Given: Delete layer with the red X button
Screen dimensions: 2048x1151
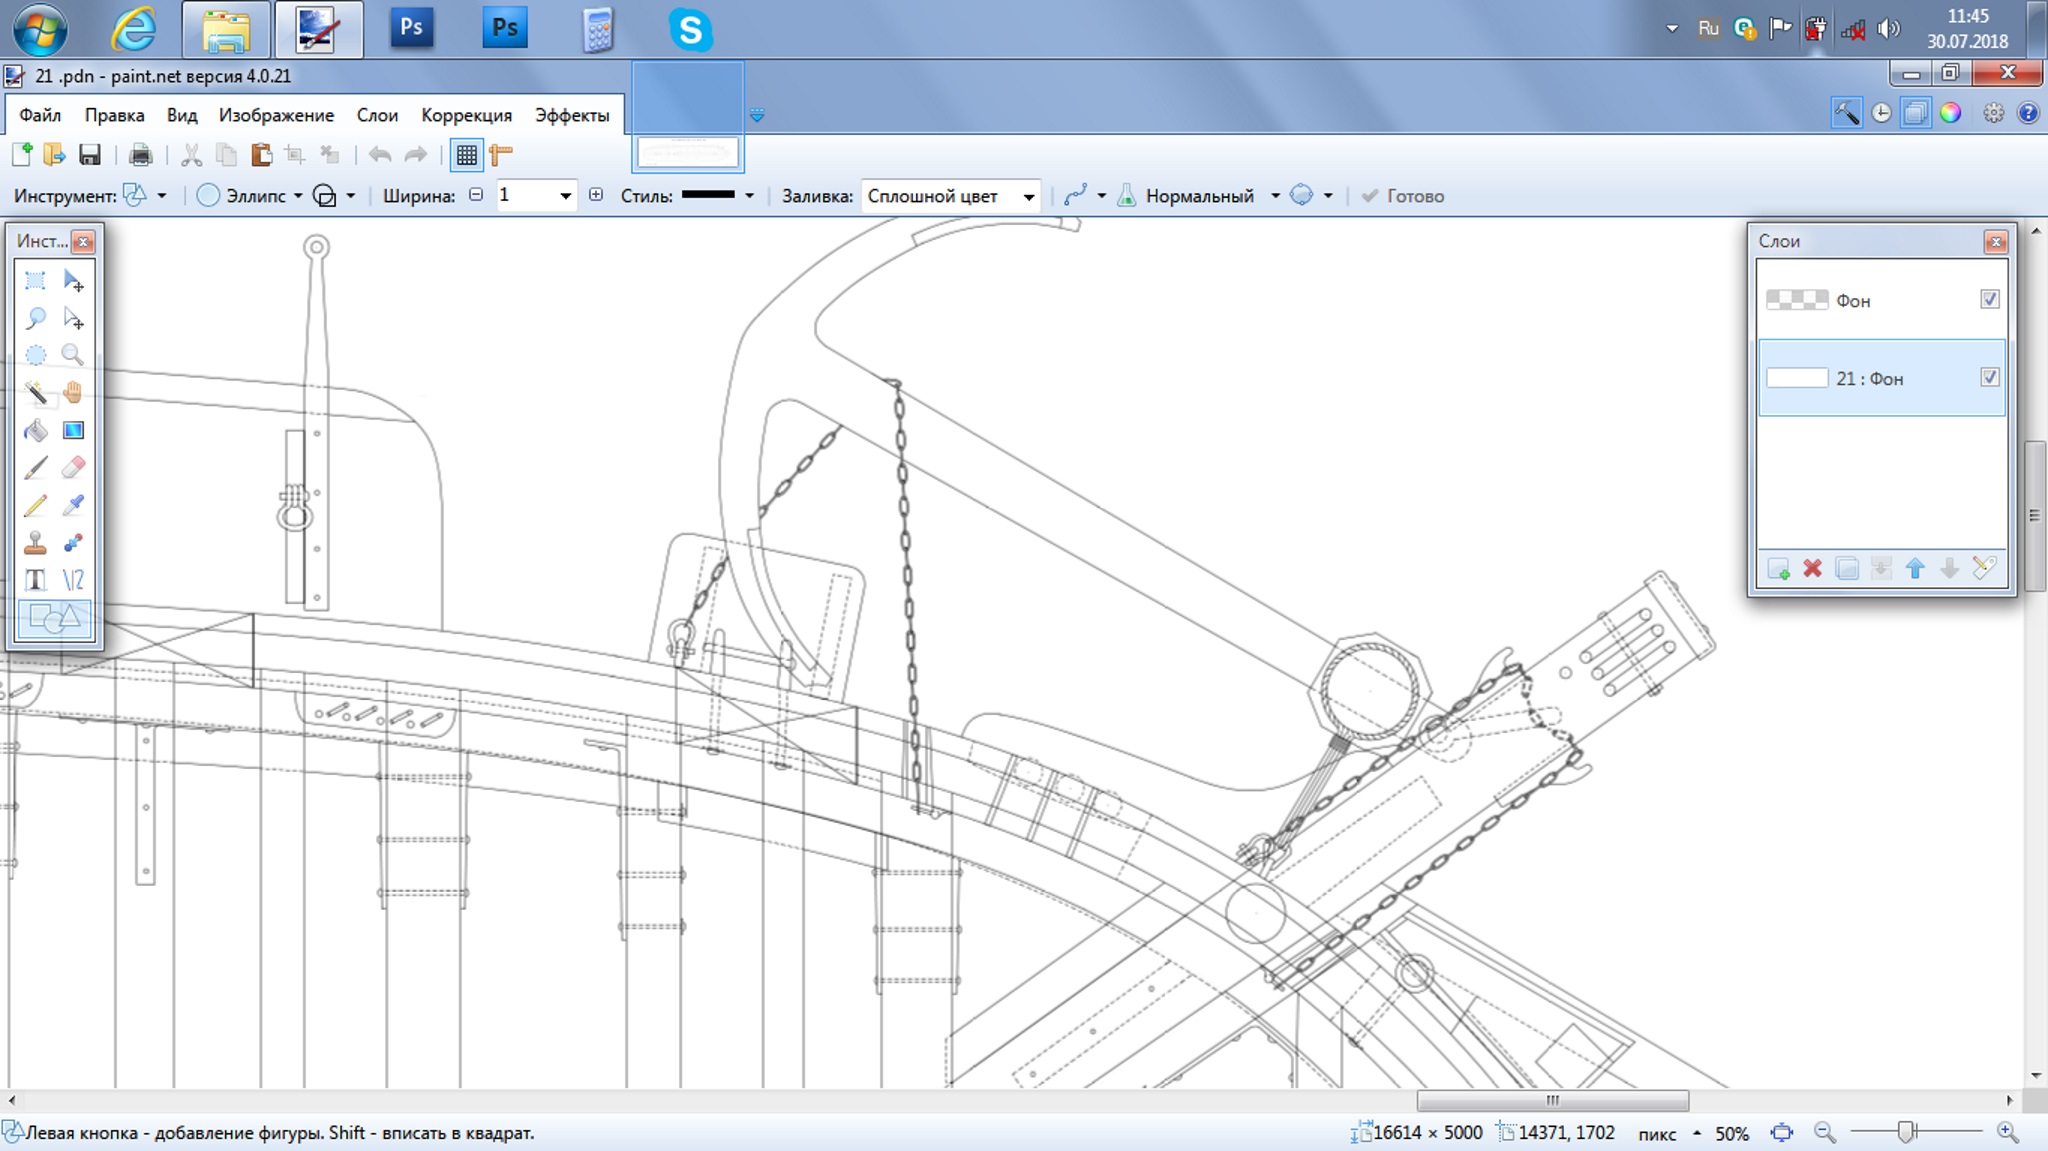Looking at the screenshot, I should point(1812,568).
